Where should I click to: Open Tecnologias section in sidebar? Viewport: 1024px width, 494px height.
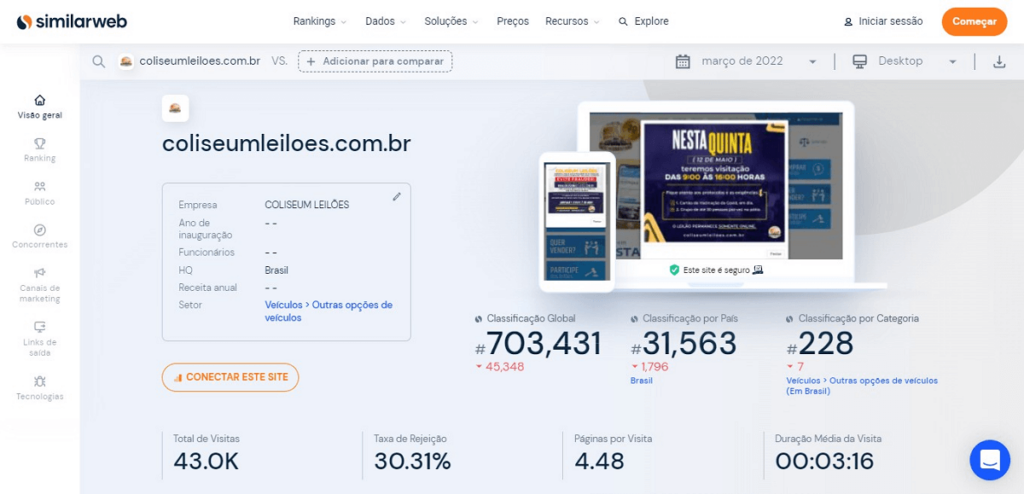click(x=40, y=388)
